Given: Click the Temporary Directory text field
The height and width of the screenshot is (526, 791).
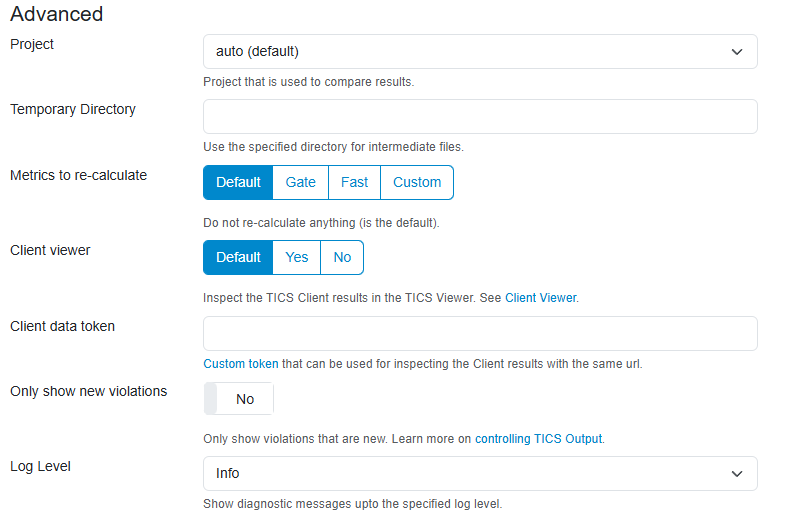Looking at the screenshot, I should tap(480, 116).
